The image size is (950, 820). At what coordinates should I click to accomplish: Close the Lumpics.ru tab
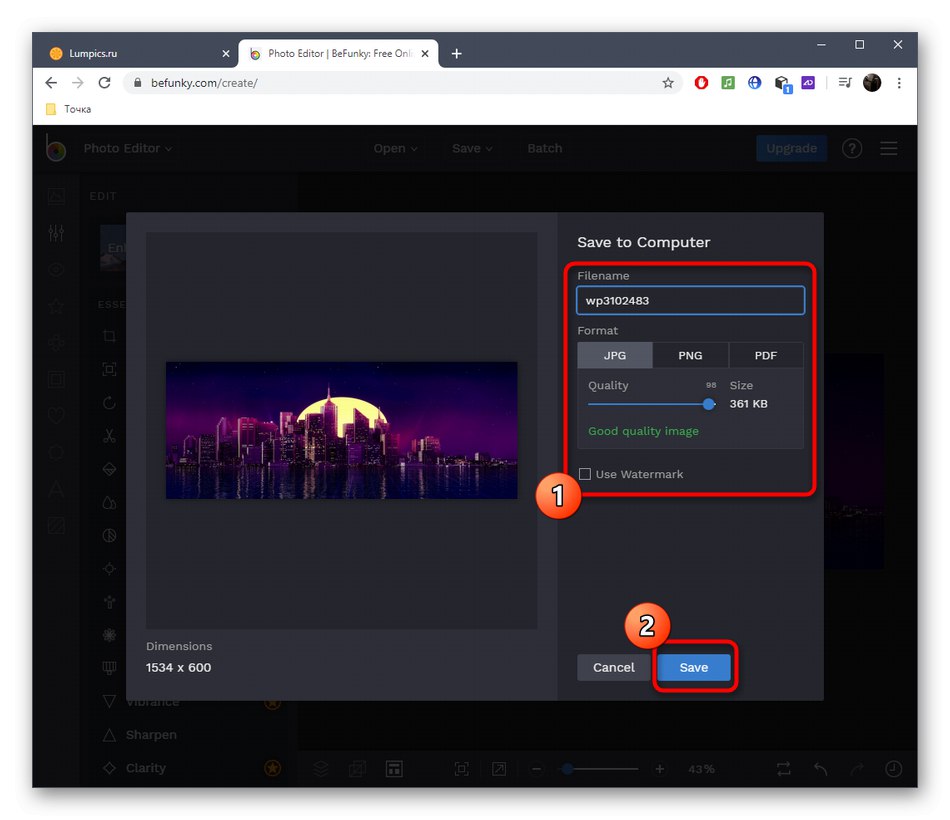[x=225, y=53]
